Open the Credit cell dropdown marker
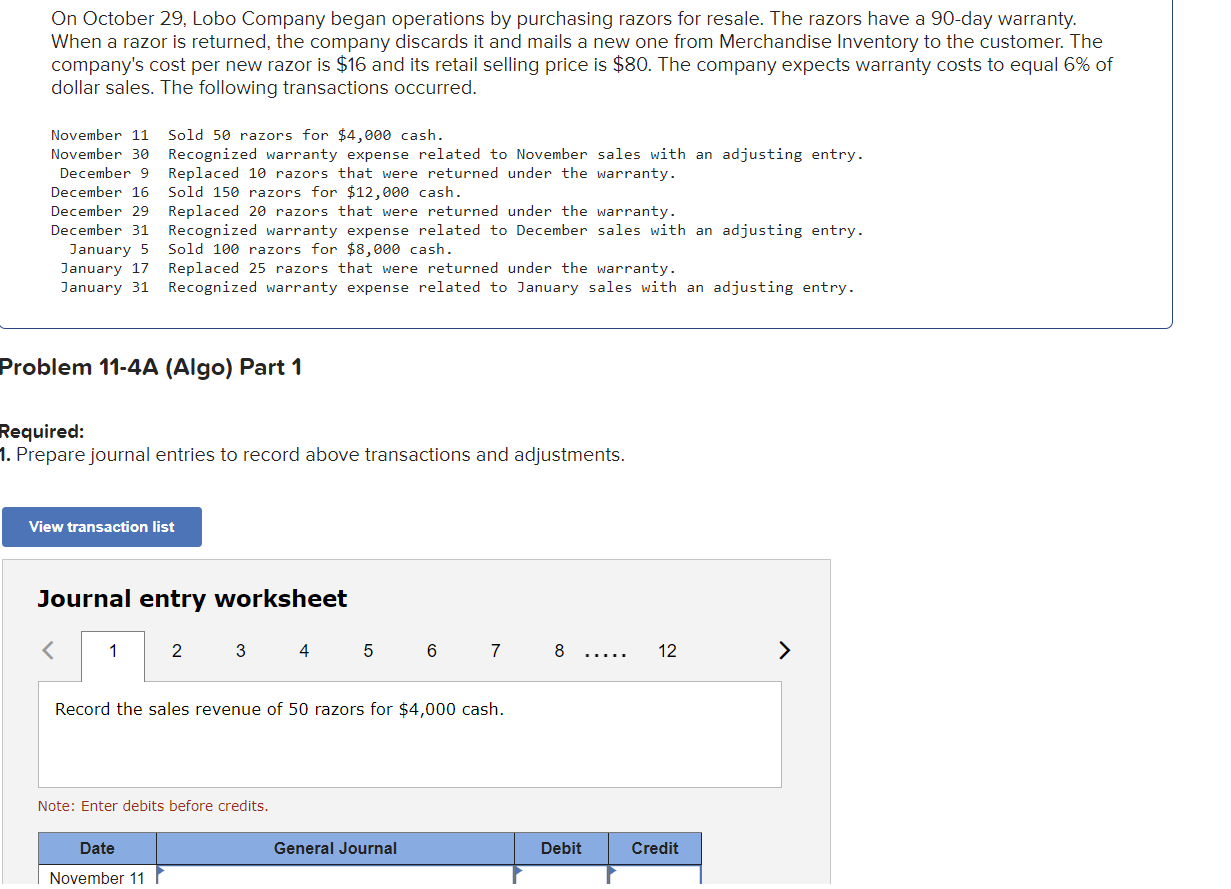The width and height of the screenshot is (1231, 889). coord(612,872)
